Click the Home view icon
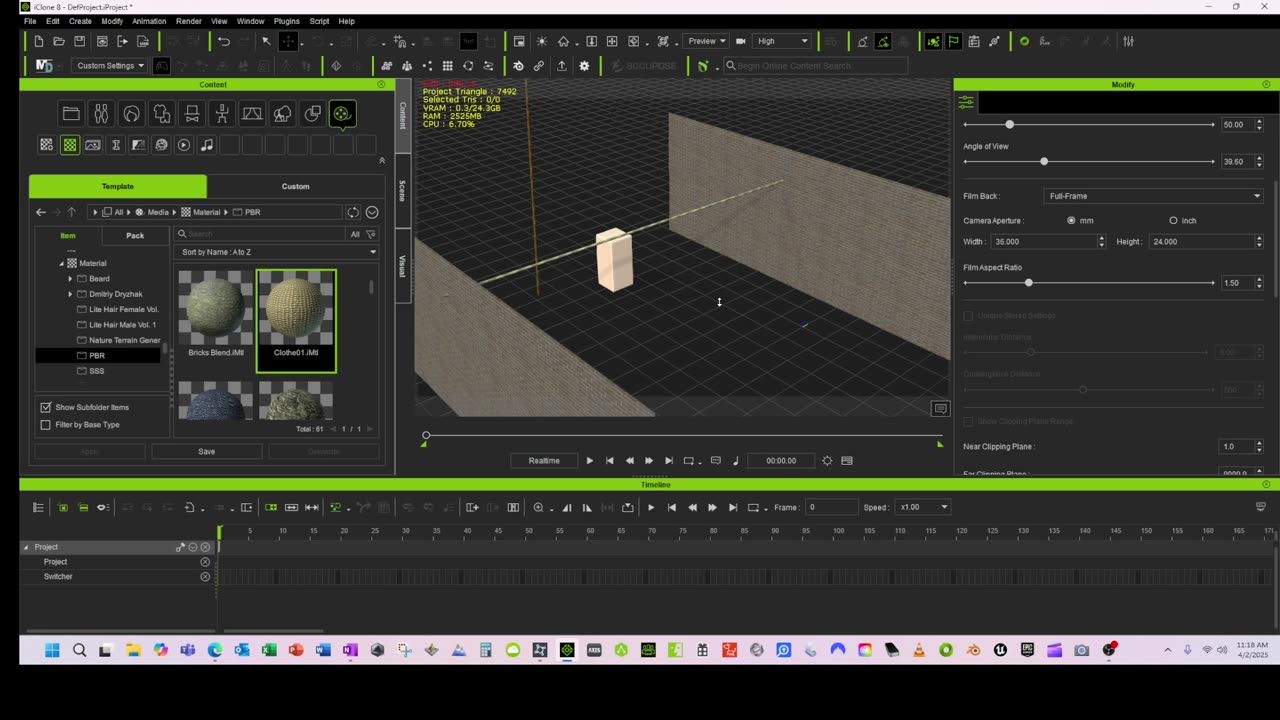Screen dimensions: 1280x720 563,41
